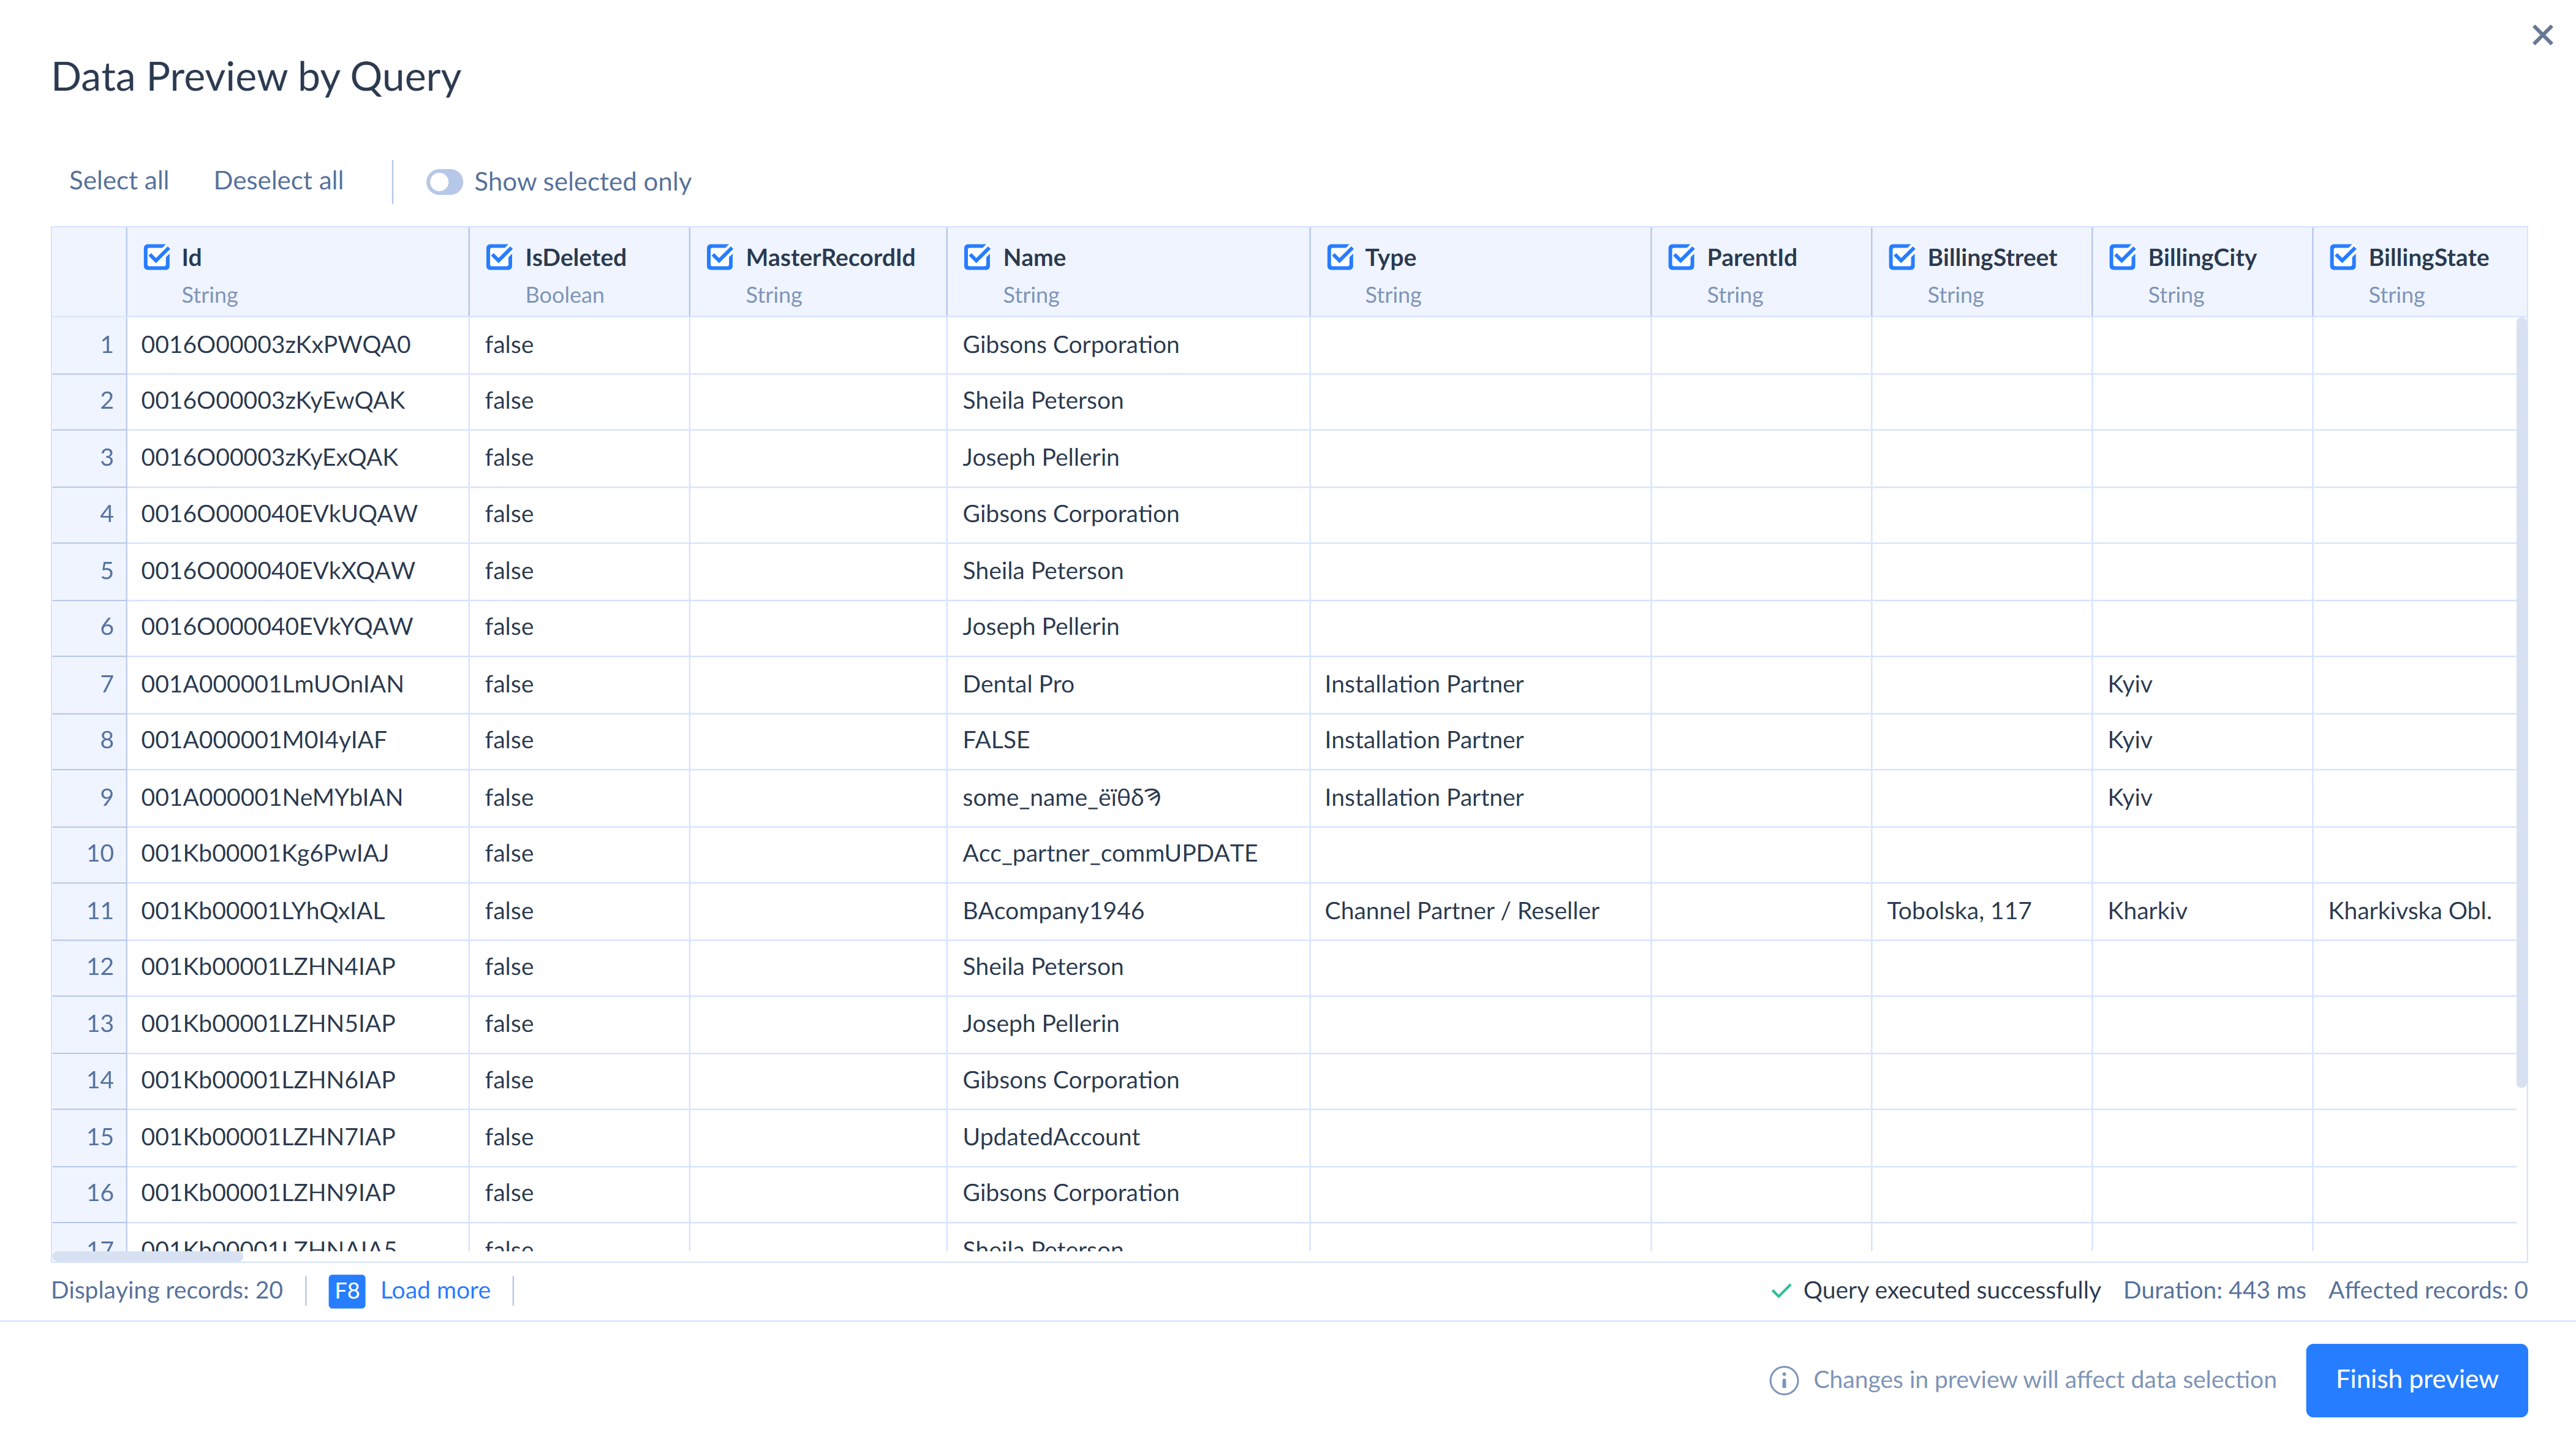Uncheck the IsDeleted column checkbox
Screen dimensions: 2576x1429
tap(499, 257)
